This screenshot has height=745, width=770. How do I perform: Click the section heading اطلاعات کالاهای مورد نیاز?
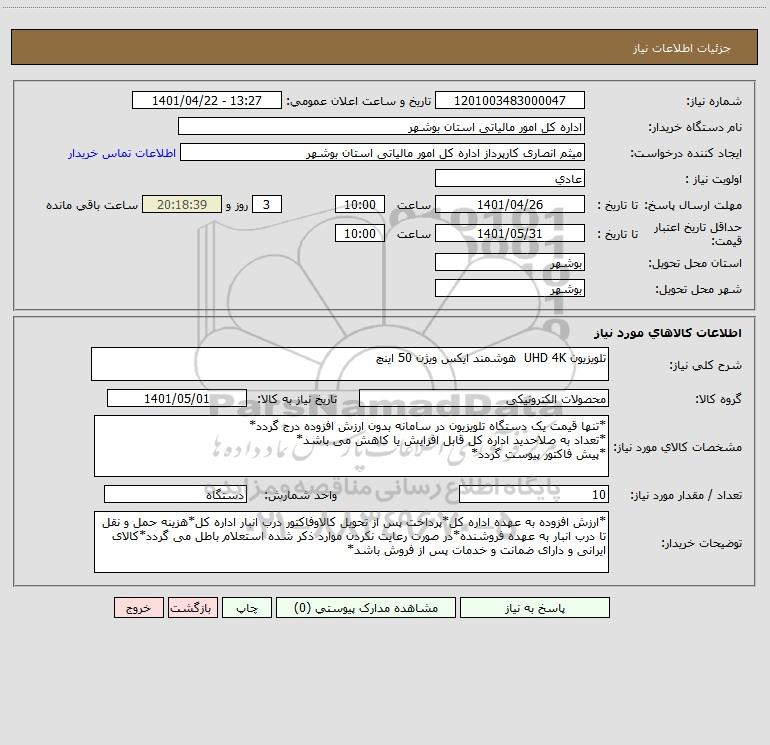(x=668, y=333)
